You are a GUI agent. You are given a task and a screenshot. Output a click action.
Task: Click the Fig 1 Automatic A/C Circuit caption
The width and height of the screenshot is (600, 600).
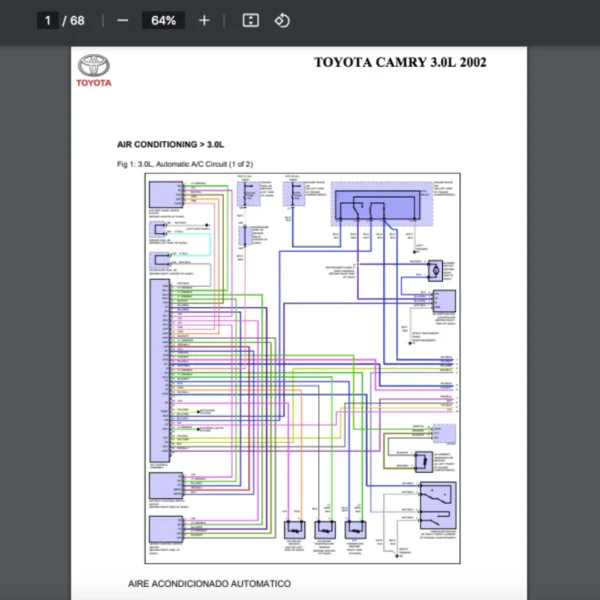(x=185, y=163)
